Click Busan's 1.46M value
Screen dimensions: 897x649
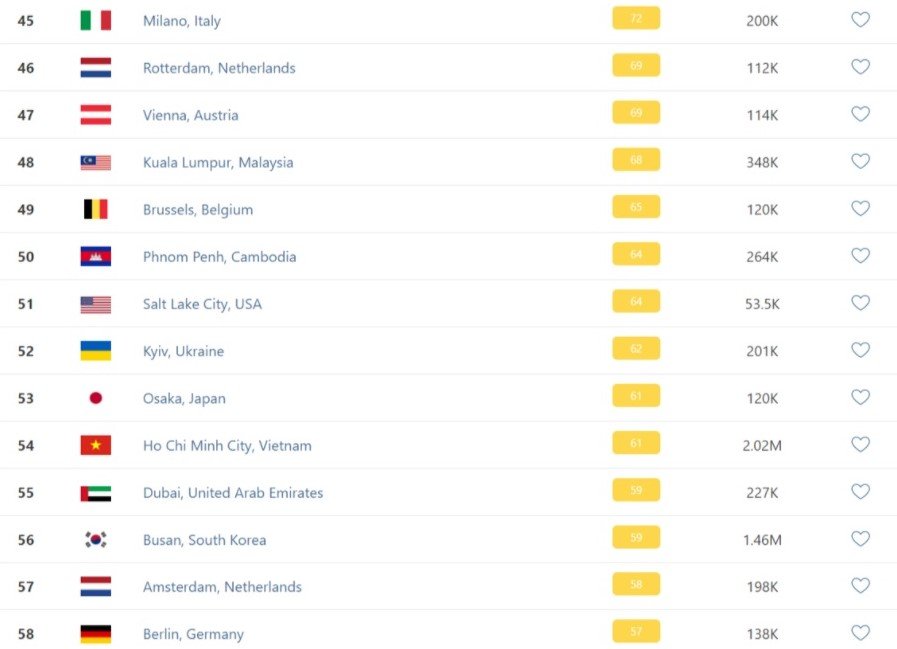[x=762, y=540]
